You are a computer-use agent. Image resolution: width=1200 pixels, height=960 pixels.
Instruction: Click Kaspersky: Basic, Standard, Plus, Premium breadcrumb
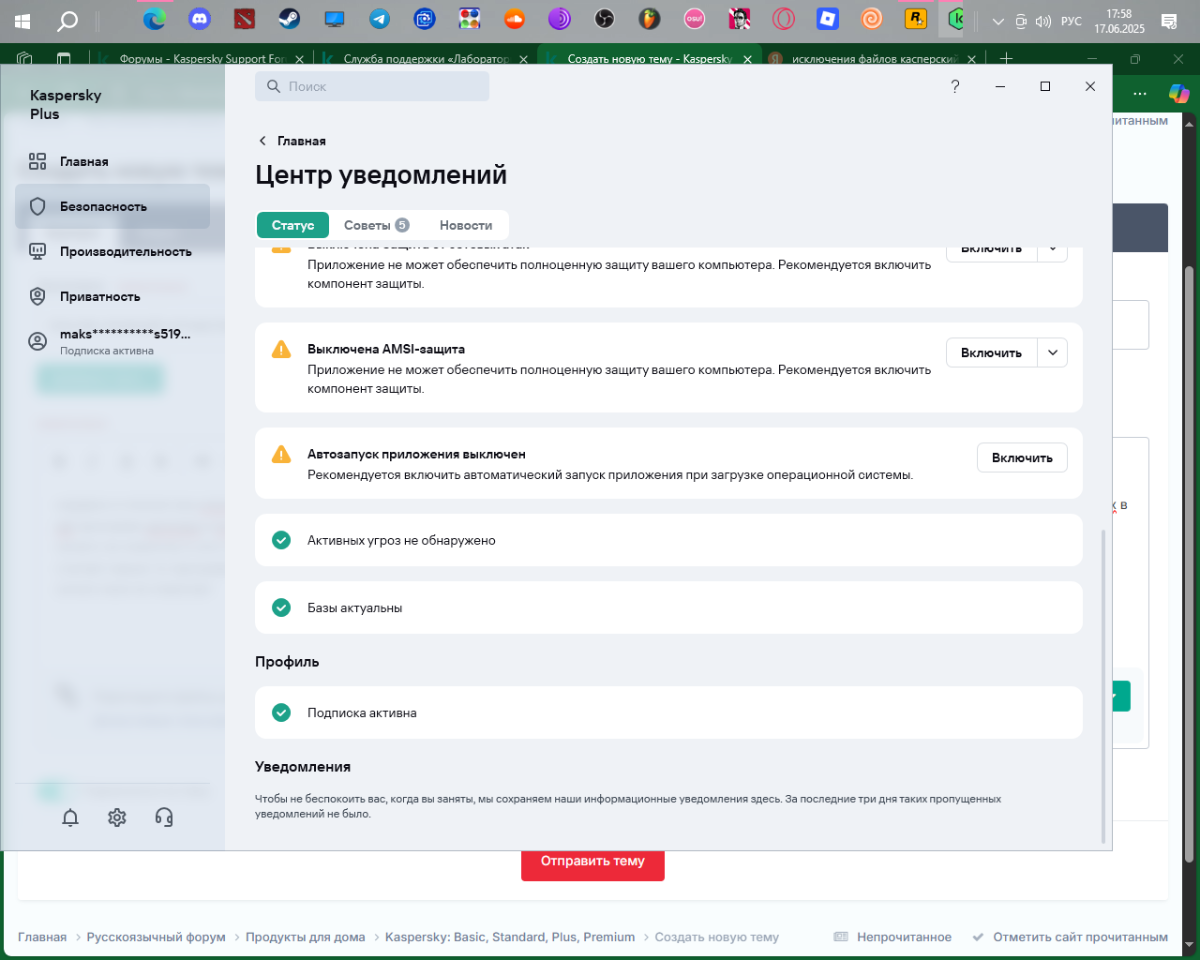[510, 937]
